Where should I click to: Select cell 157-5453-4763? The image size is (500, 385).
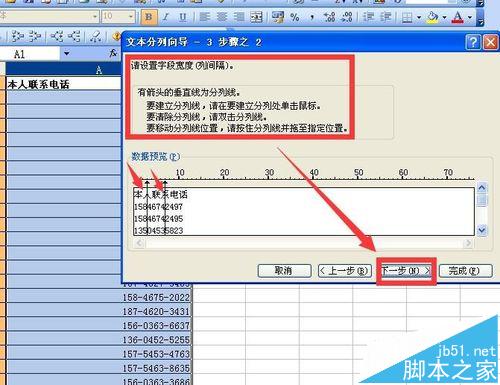coord(99,354)
